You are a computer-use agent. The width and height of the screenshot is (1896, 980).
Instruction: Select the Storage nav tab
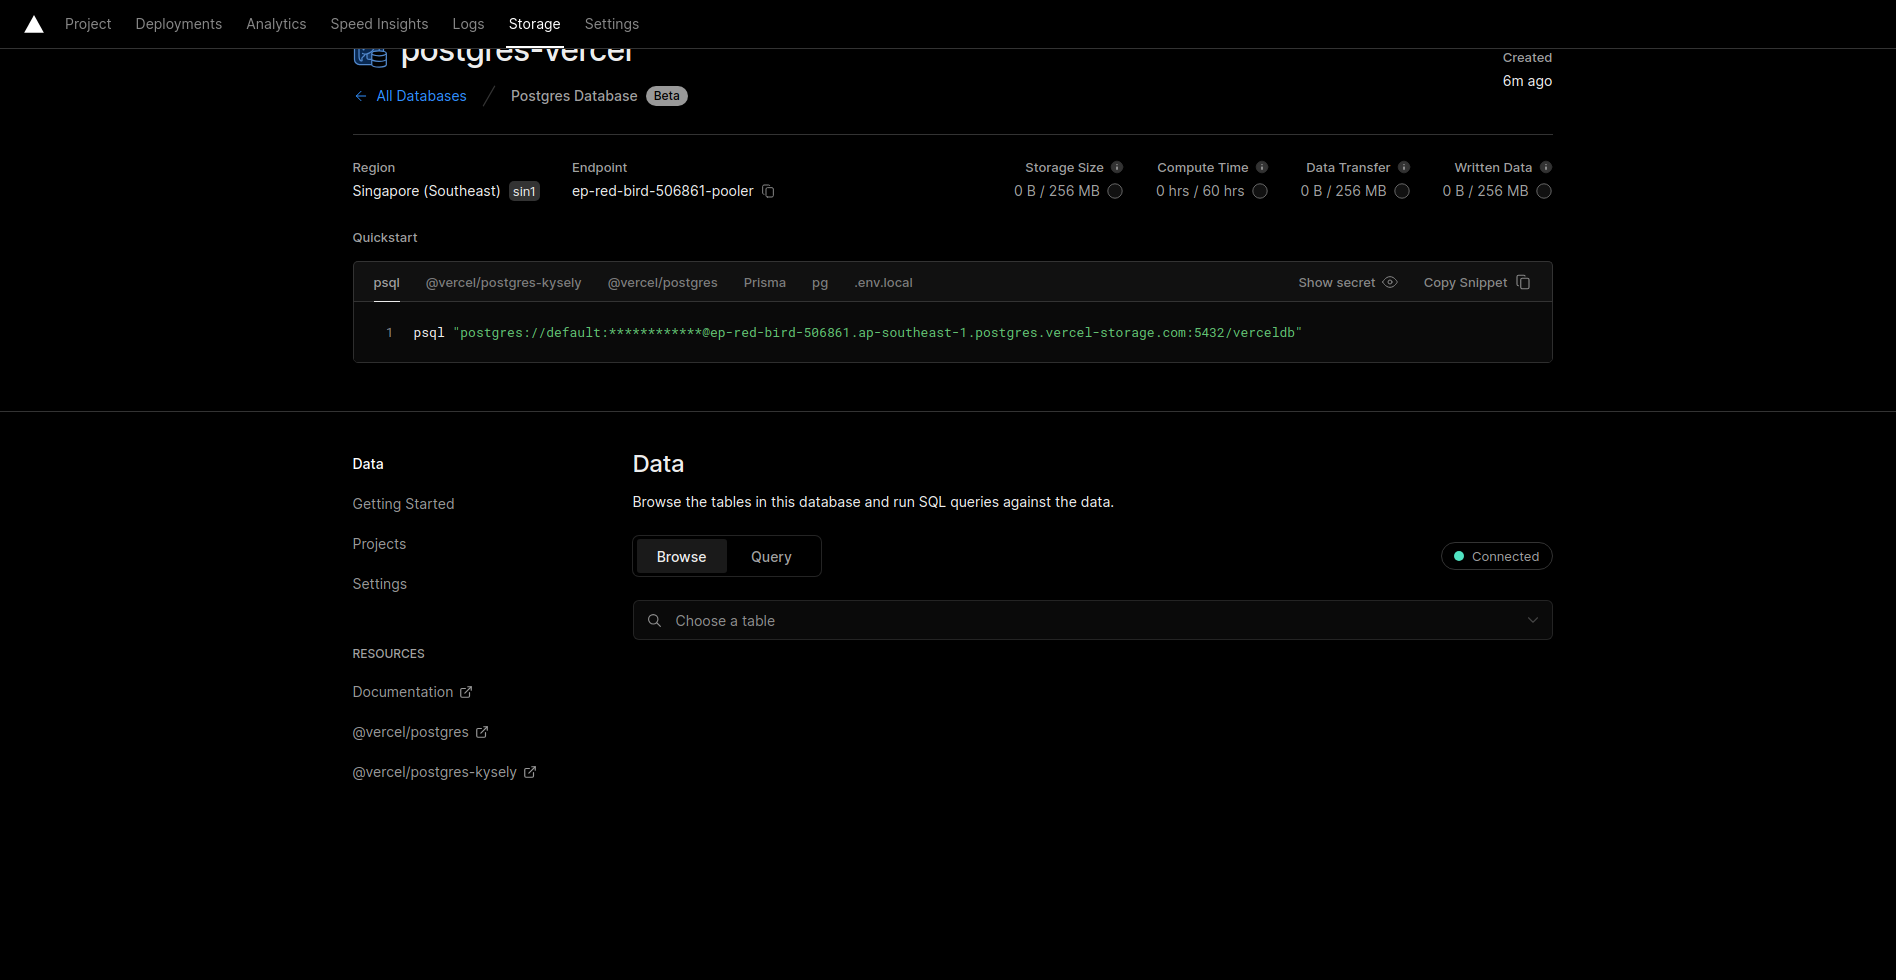[534, 24]
